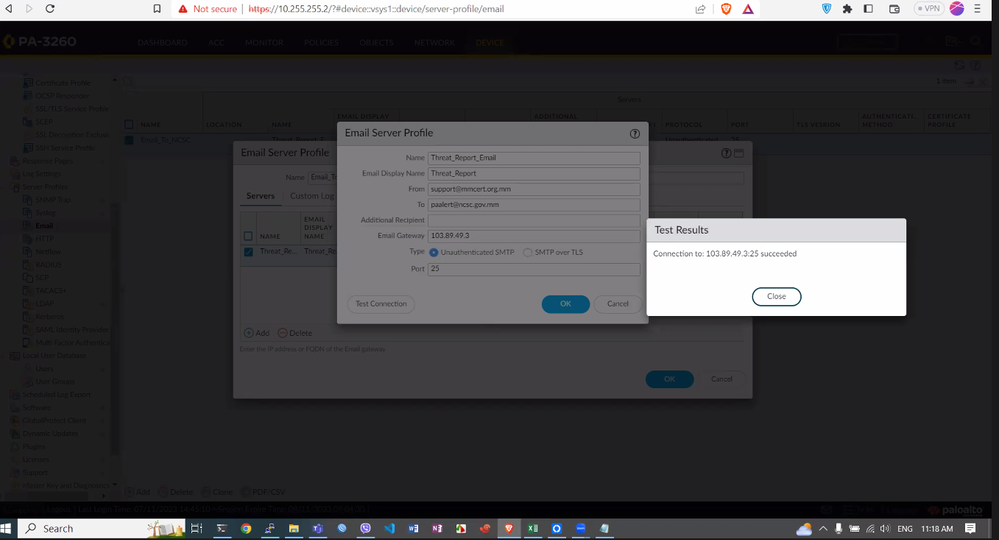Click the Additional Recipient field
This screenshot has height=540, width=999.
coord(534,220)
